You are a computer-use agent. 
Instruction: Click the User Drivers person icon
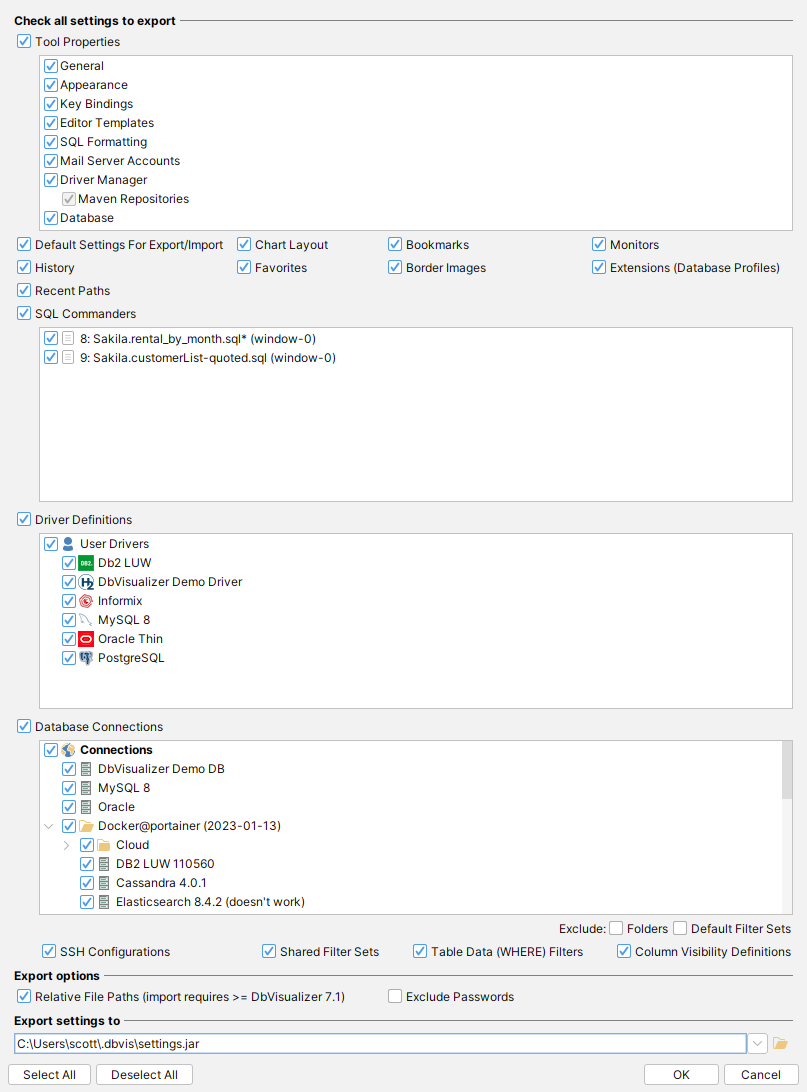click(68, 544)
